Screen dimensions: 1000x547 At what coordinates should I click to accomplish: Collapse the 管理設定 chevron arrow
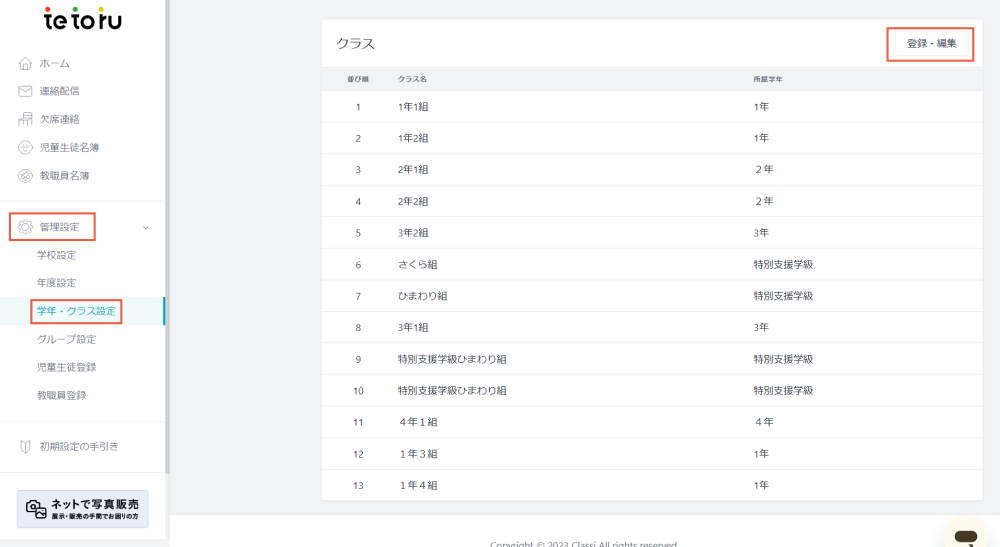click(146, 227)
